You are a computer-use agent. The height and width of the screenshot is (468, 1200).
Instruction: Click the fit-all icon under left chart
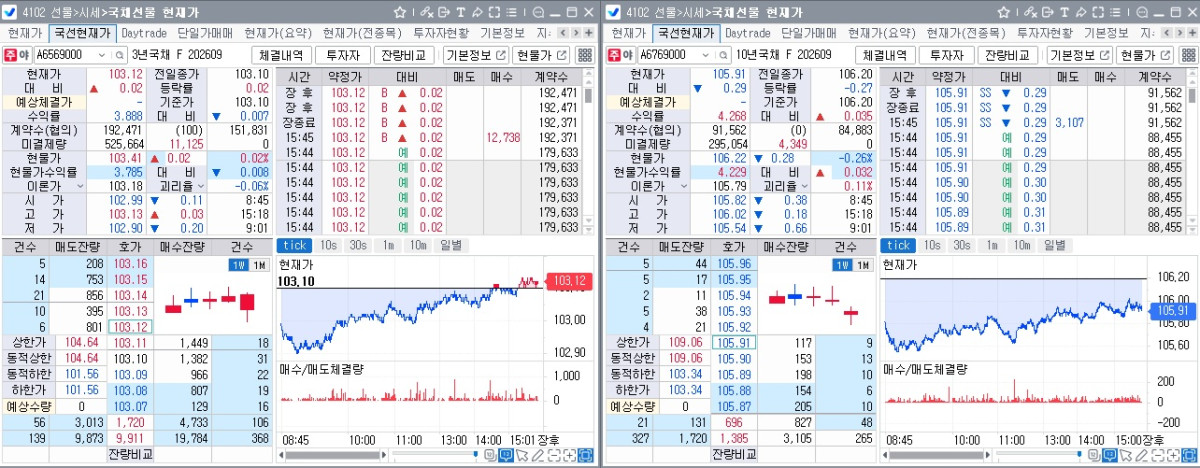[x=586, y=455]
